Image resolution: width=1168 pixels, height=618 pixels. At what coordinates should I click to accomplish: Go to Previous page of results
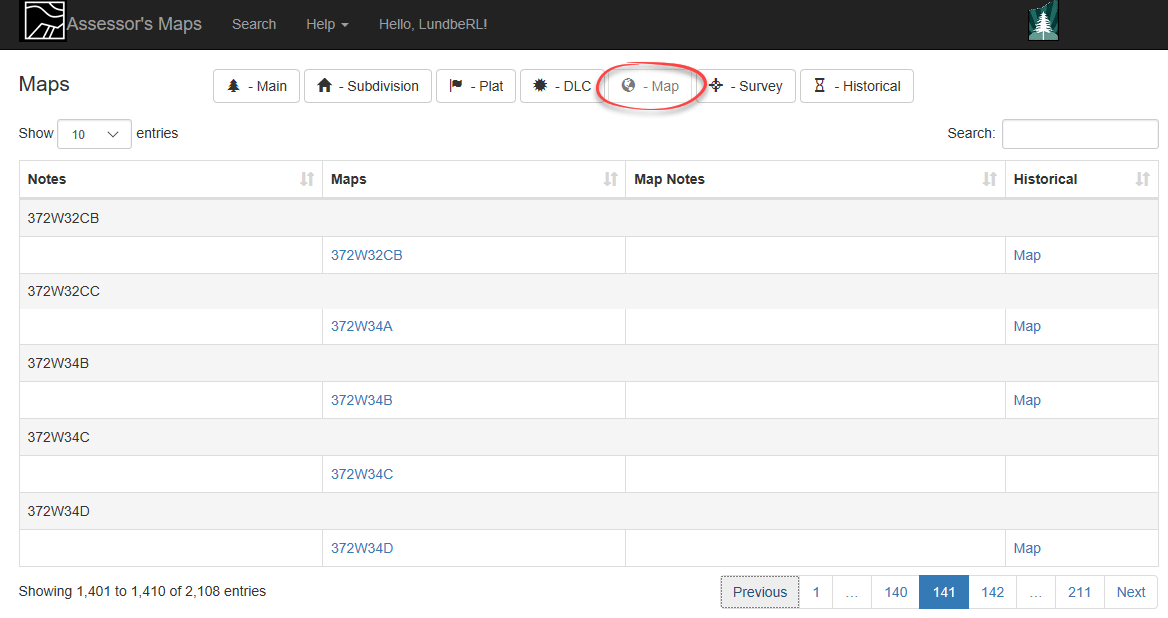[760, 592]
